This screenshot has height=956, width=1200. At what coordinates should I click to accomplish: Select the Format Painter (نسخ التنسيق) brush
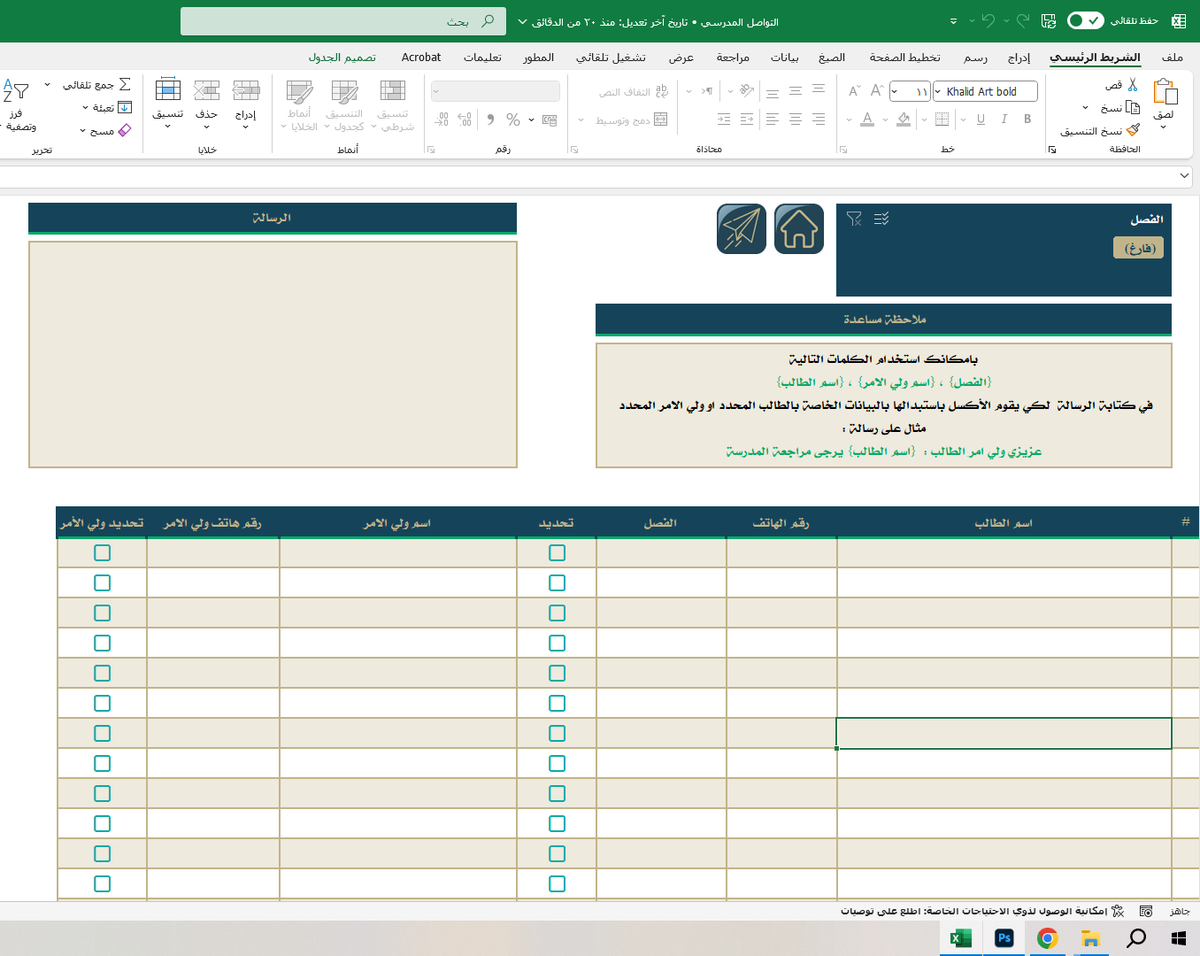click(x=1133, y=130)
